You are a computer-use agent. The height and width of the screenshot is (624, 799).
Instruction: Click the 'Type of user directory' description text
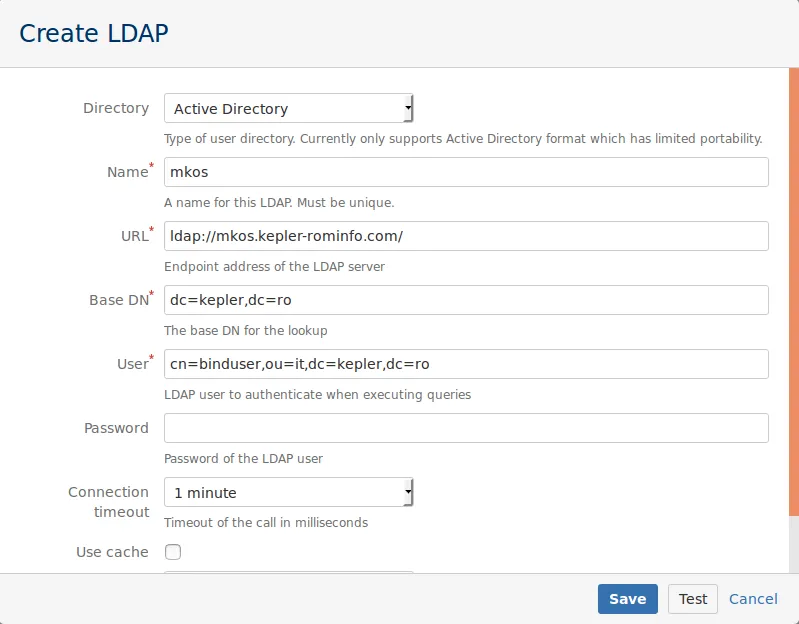(463, 139)
